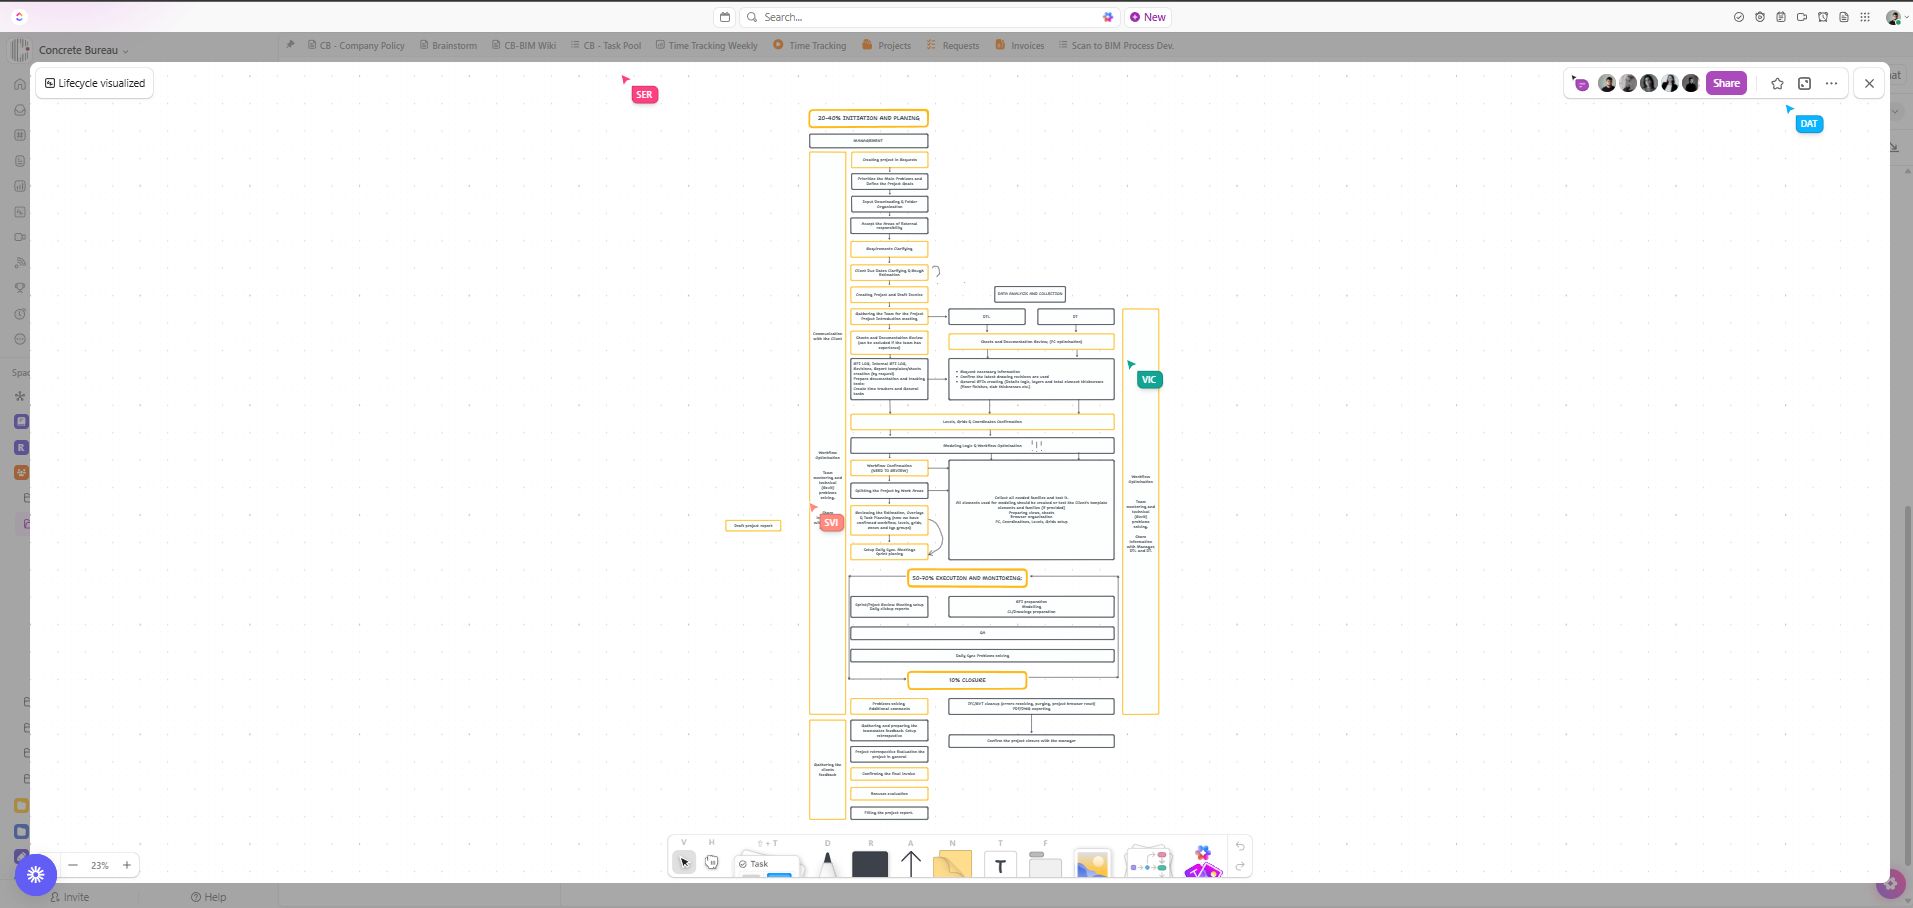Click the pin icon before tabs
1913x908 pixels.
(290, 45)
